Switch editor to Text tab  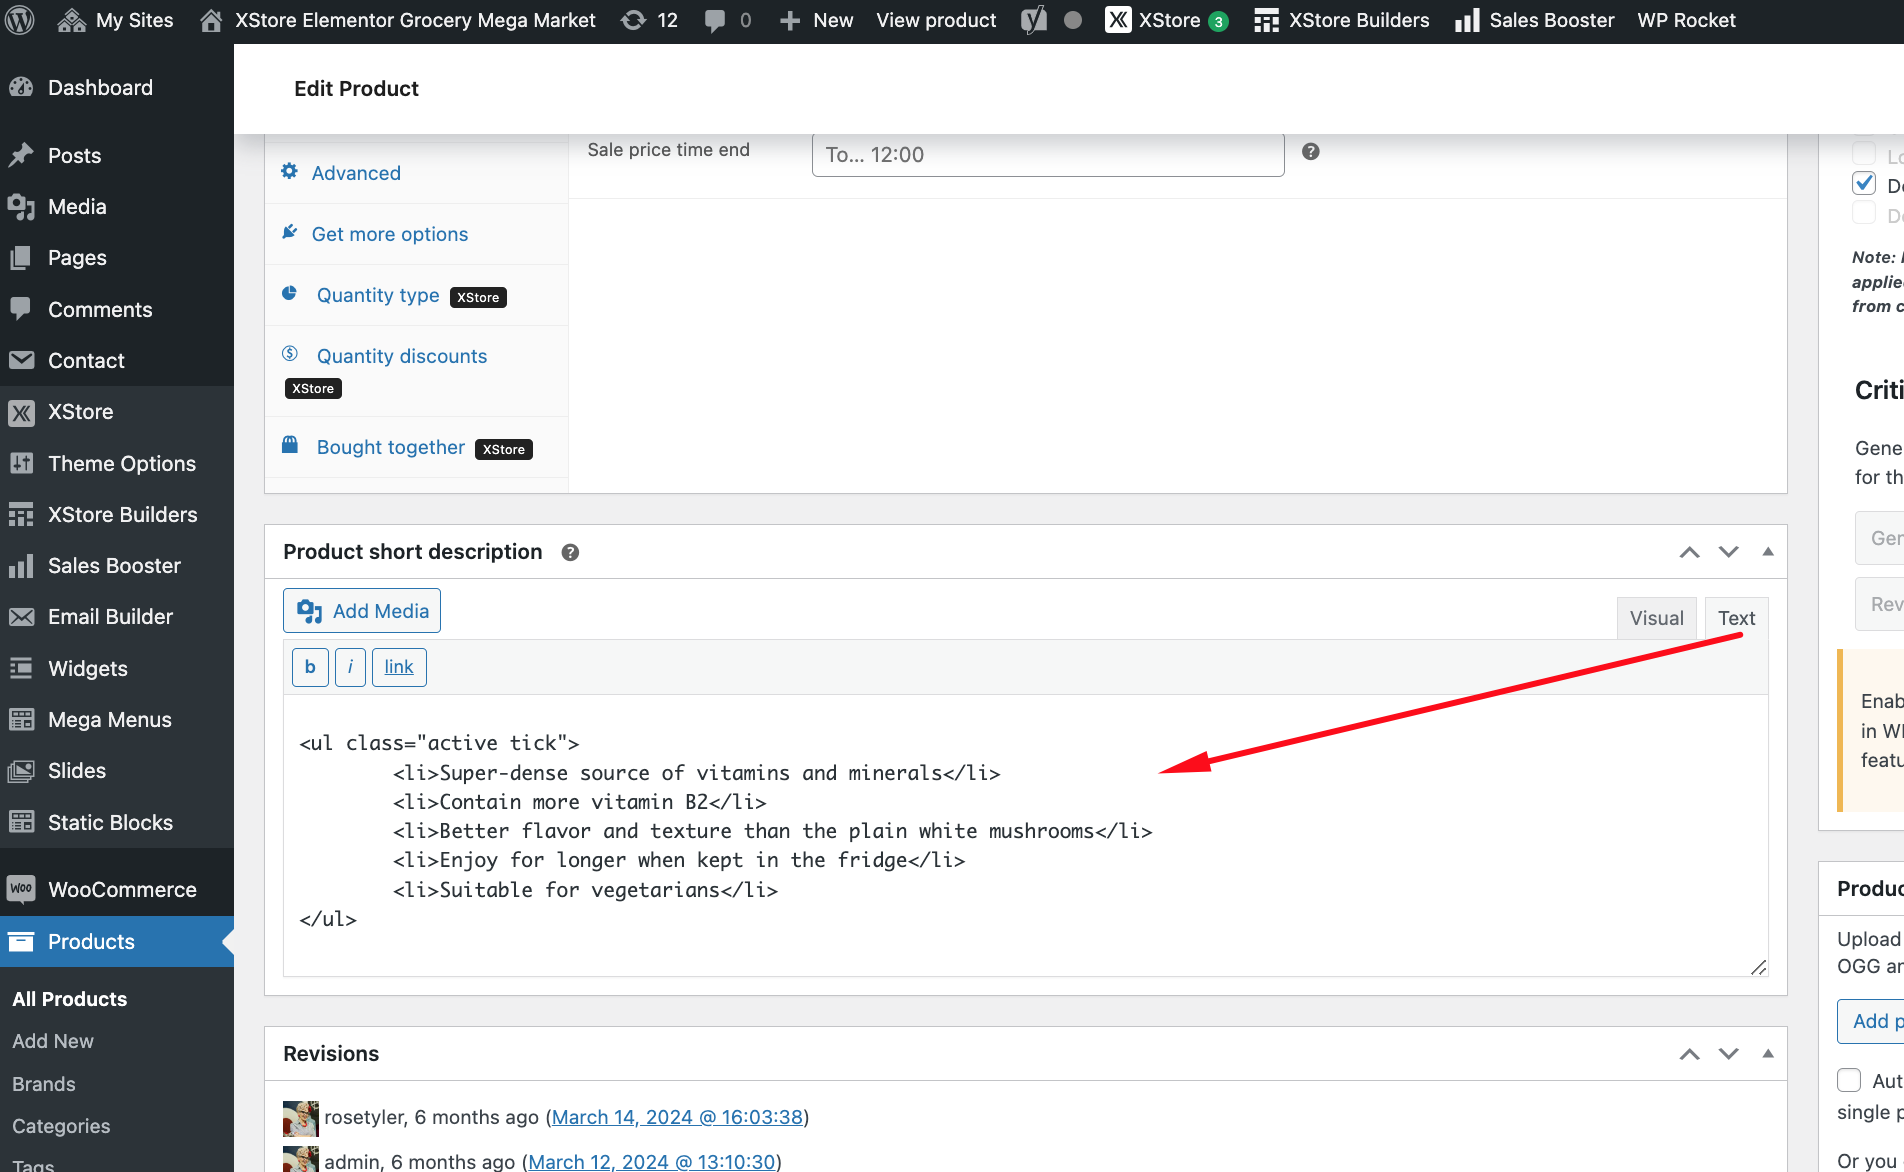point(1737,618)
